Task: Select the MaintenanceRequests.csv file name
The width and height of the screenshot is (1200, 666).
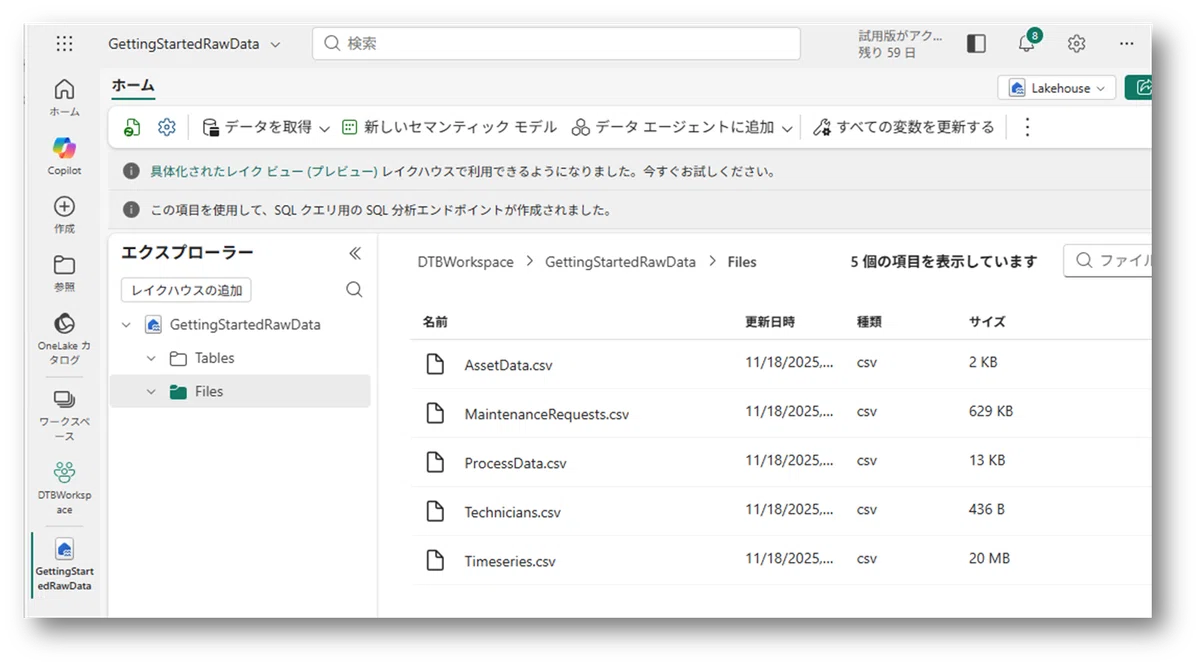Action: [547, 414]
